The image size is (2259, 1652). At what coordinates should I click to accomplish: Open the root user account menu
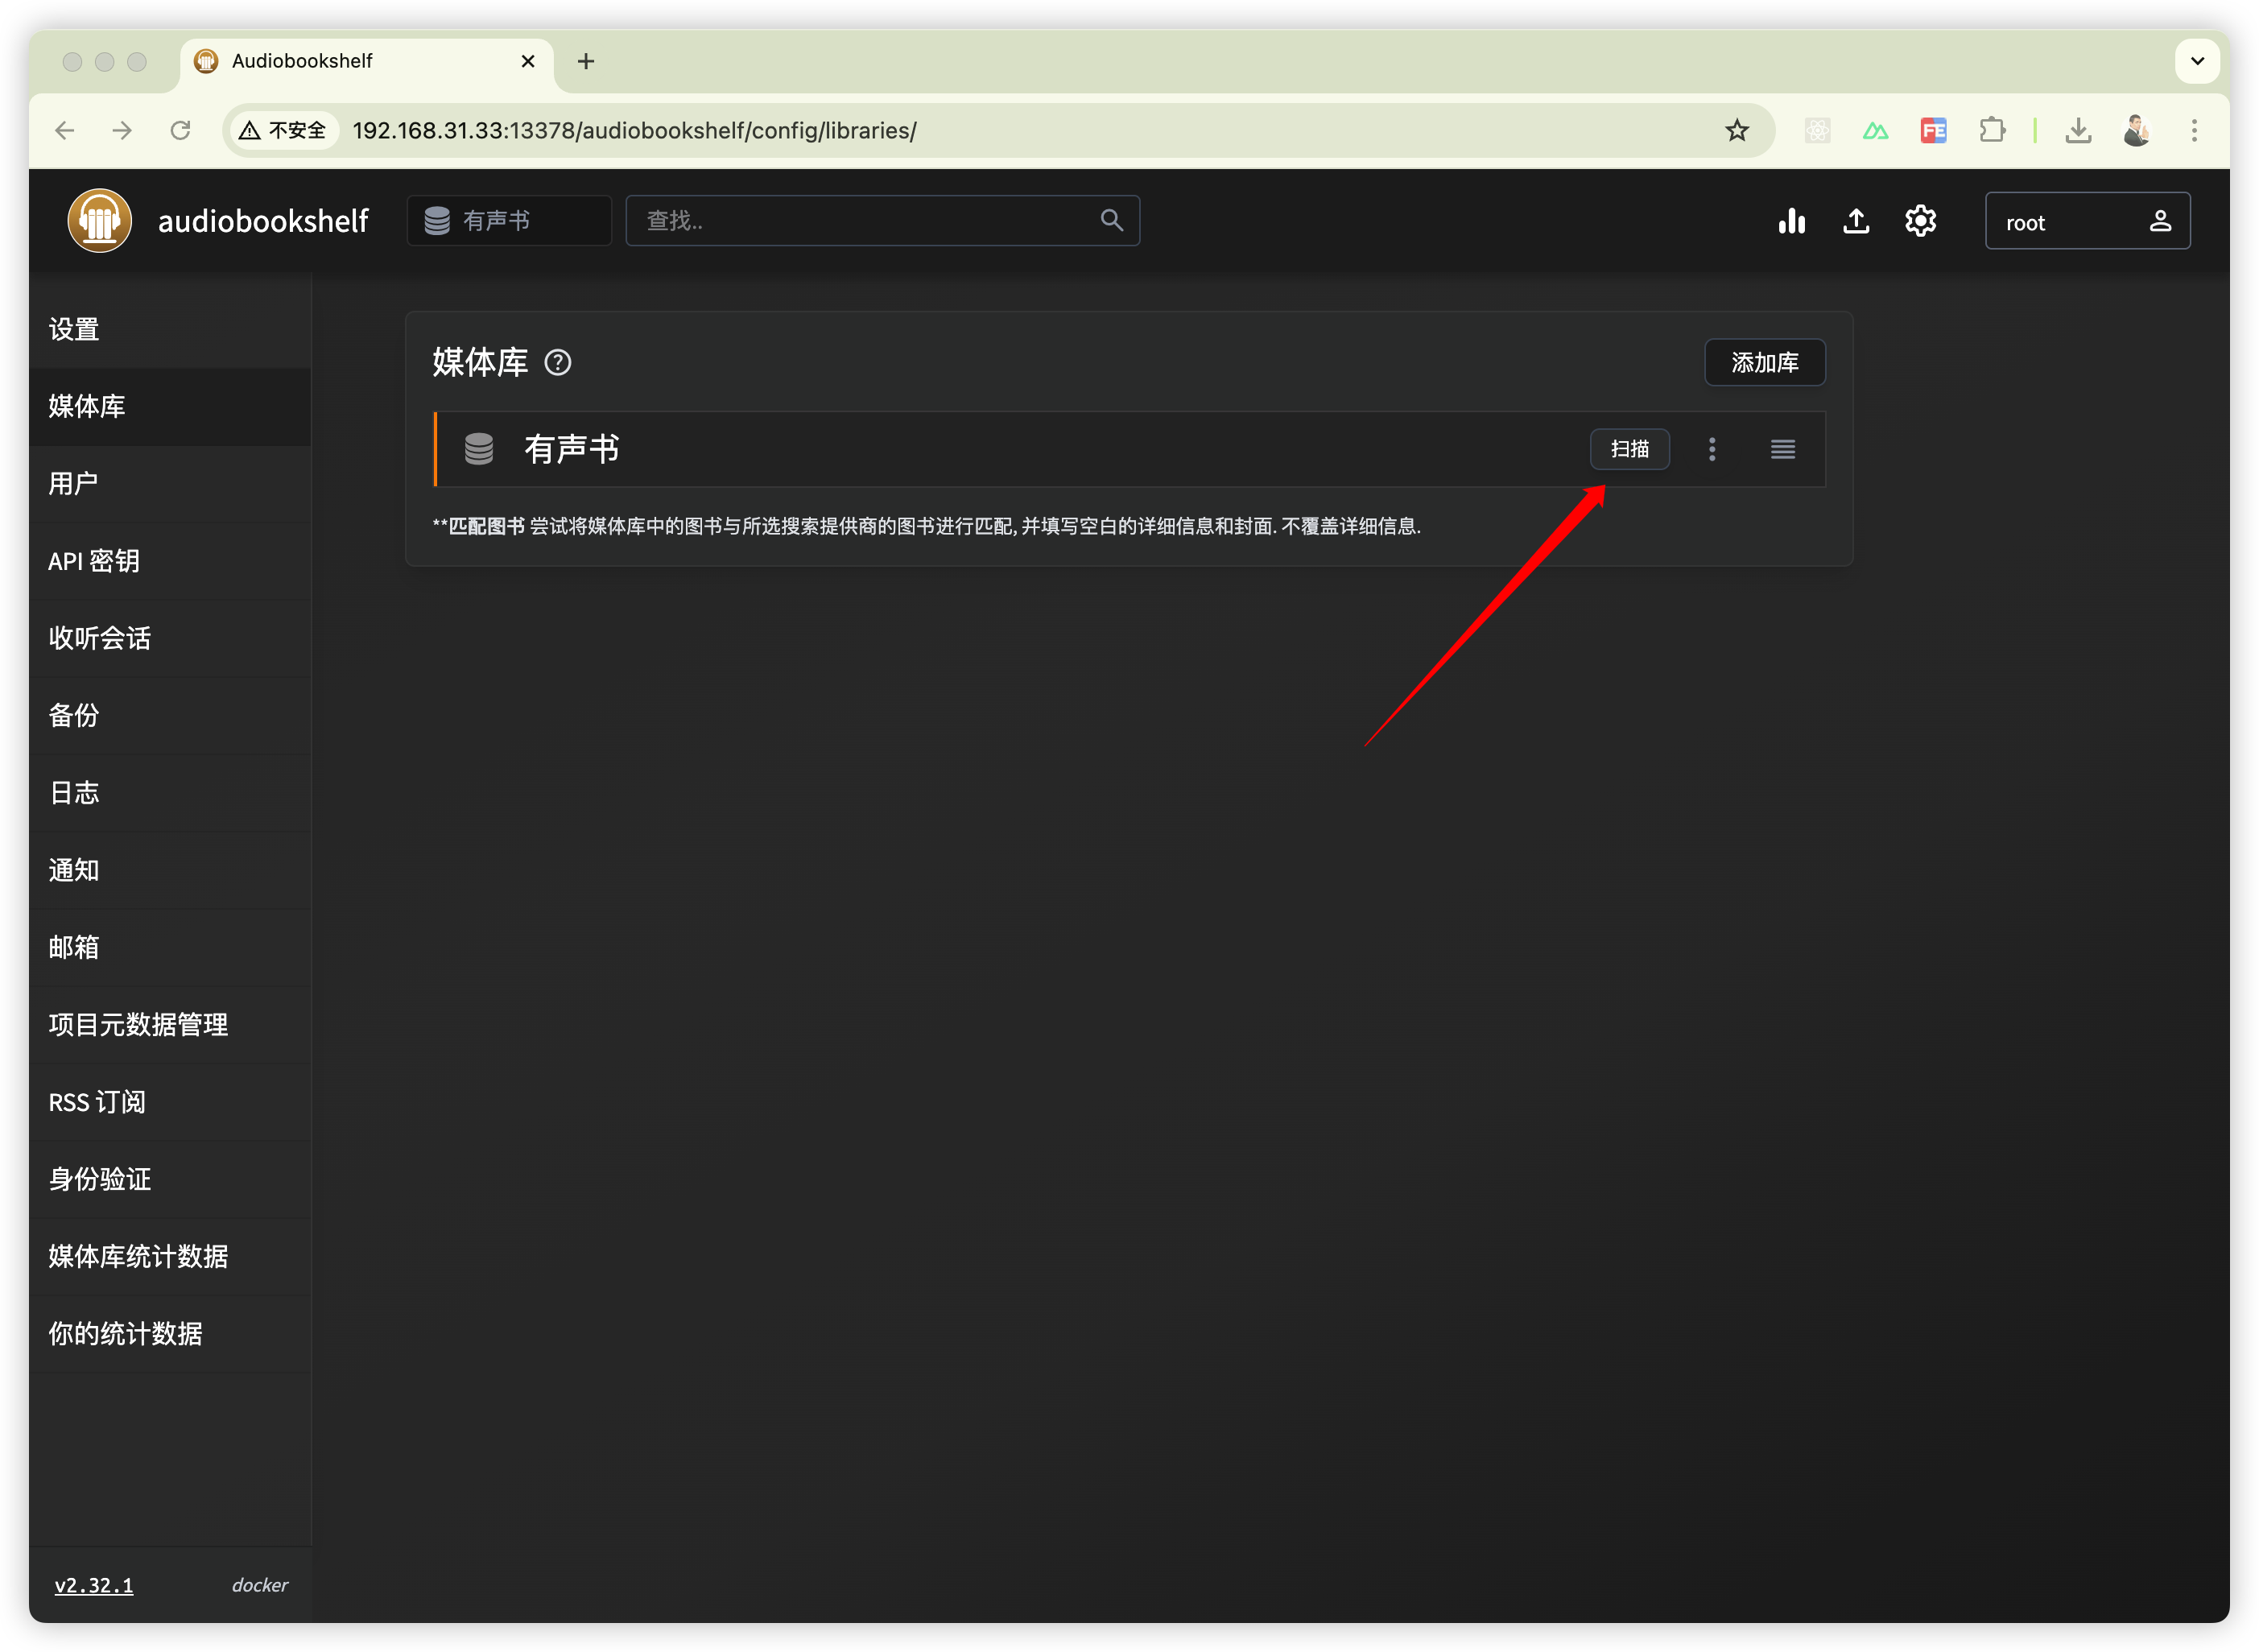[2087, 221]
